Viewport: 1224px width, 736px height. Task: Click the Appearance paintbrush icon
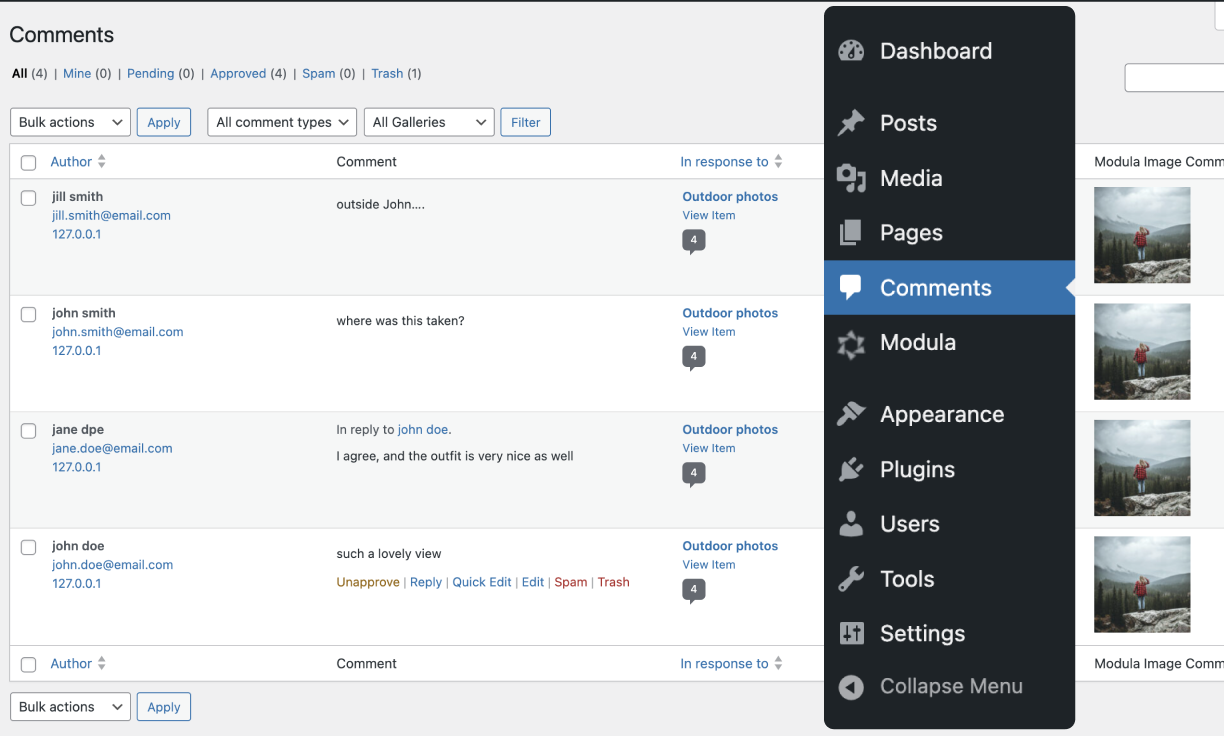click(851, 415)
